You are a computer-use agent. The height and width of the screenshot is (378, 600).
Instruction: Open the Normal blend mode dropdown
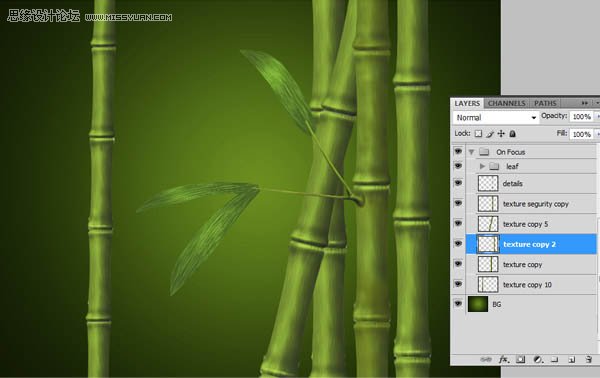(x=496, y=117)
